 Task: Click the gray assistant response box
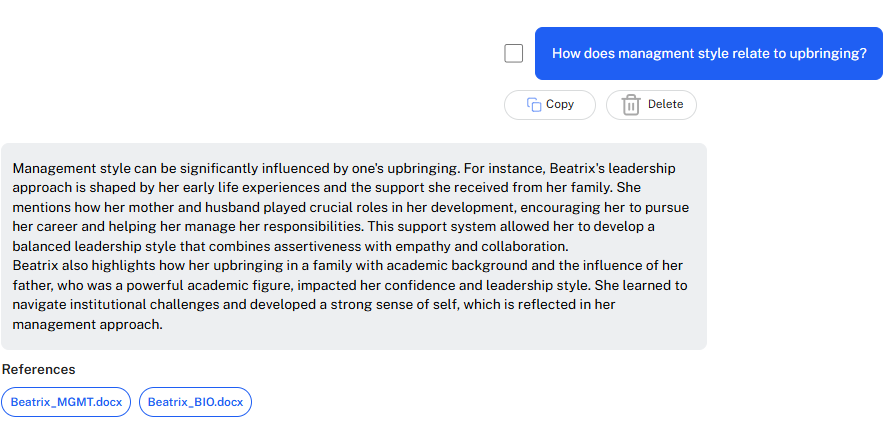(354, 246)
